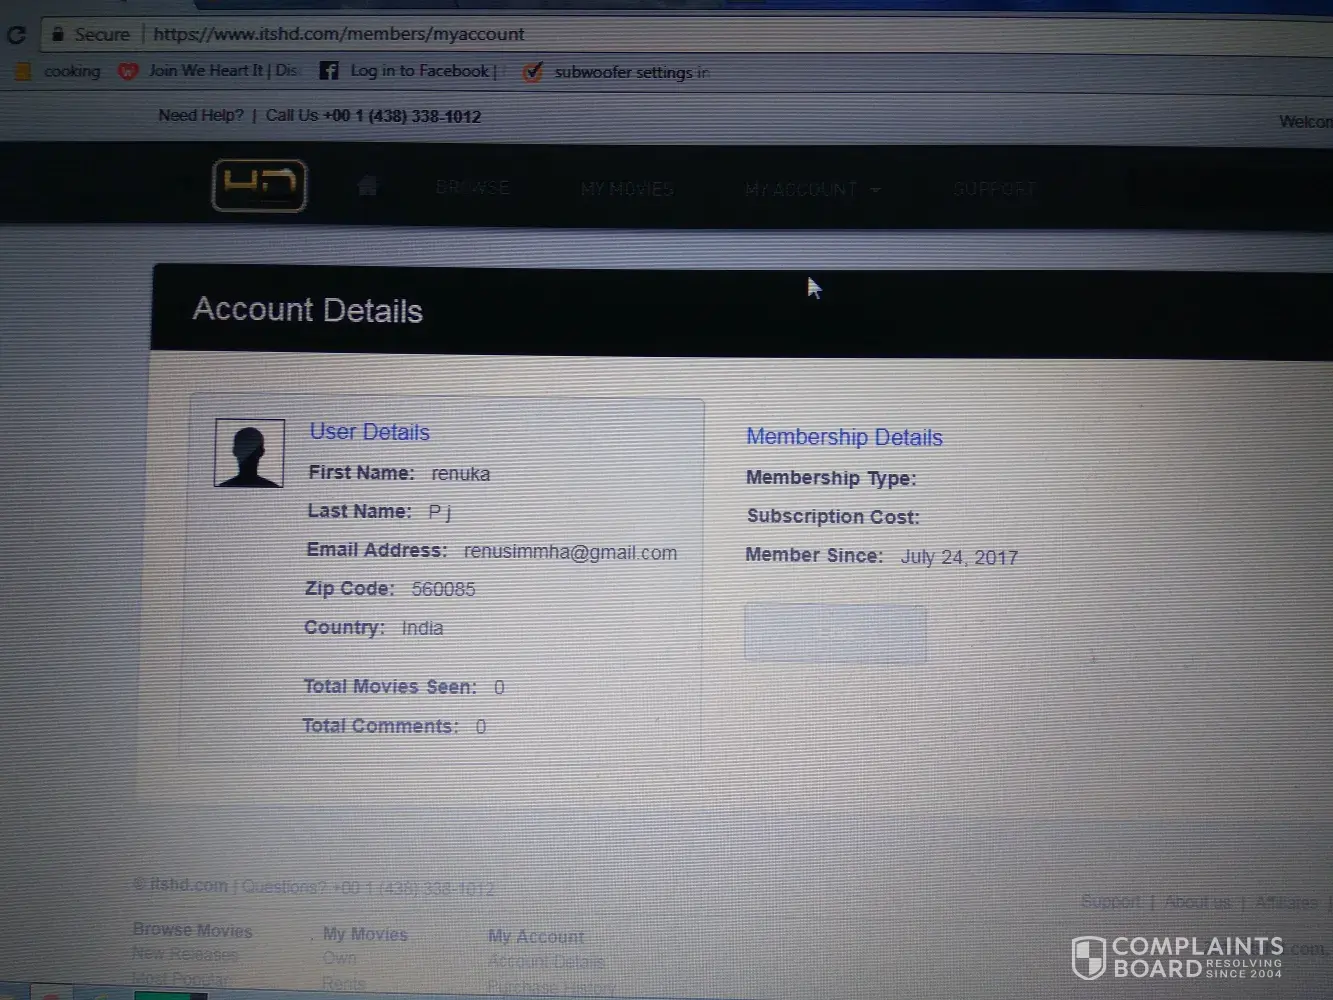The image size is (1333, 1000).
Task: Click the HD site logo
Action: (x=259, y=185)
